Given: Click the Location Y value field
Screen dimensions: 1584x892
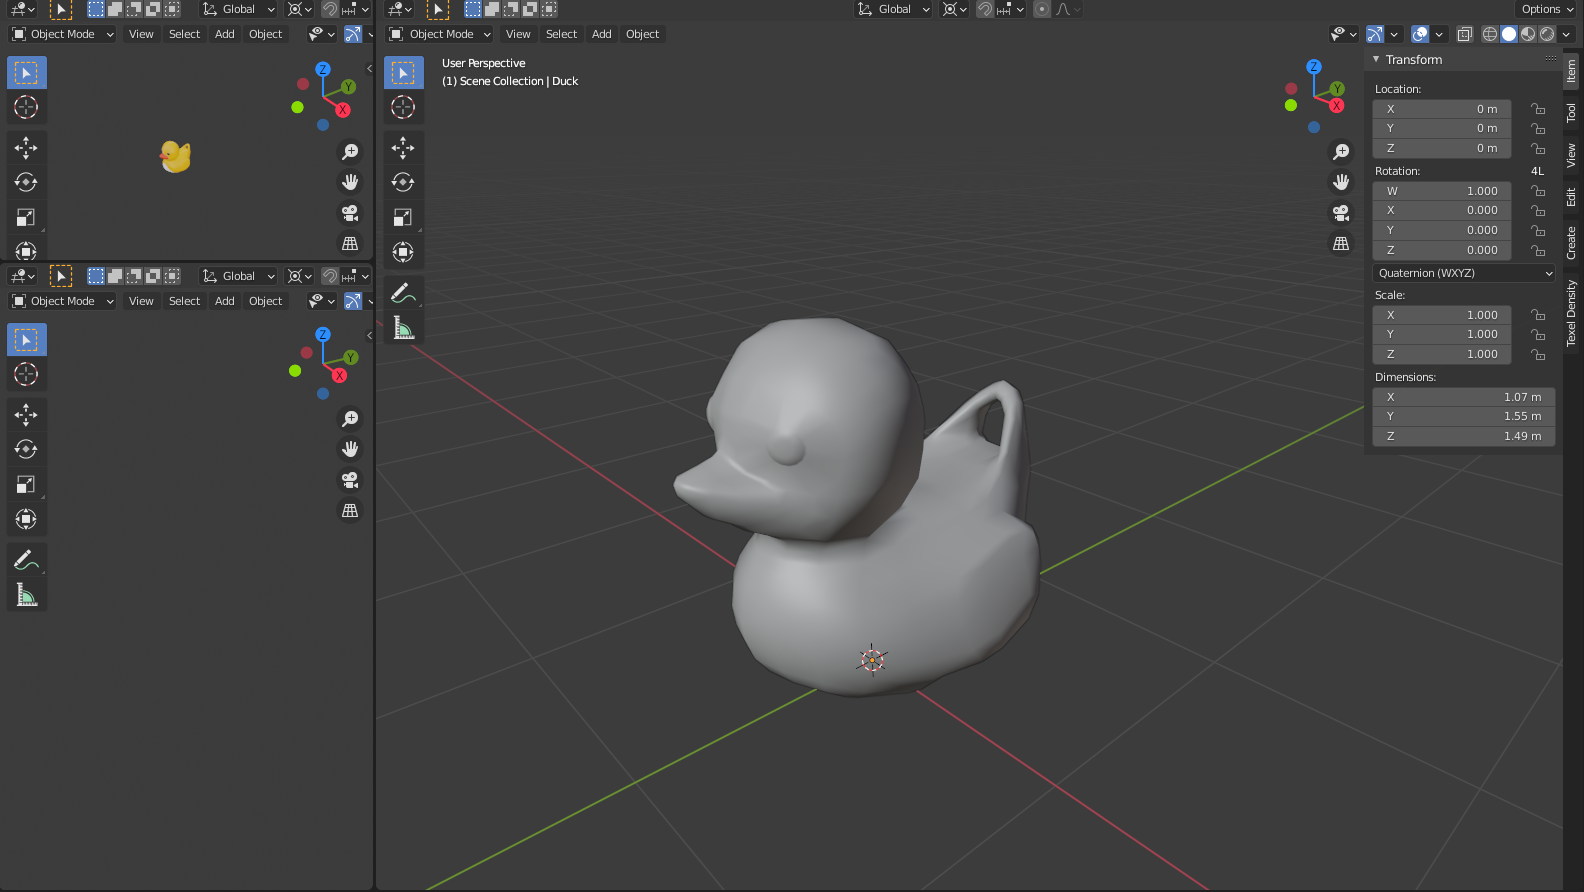Looking at the screenshot, I should tap(1442, 128).
